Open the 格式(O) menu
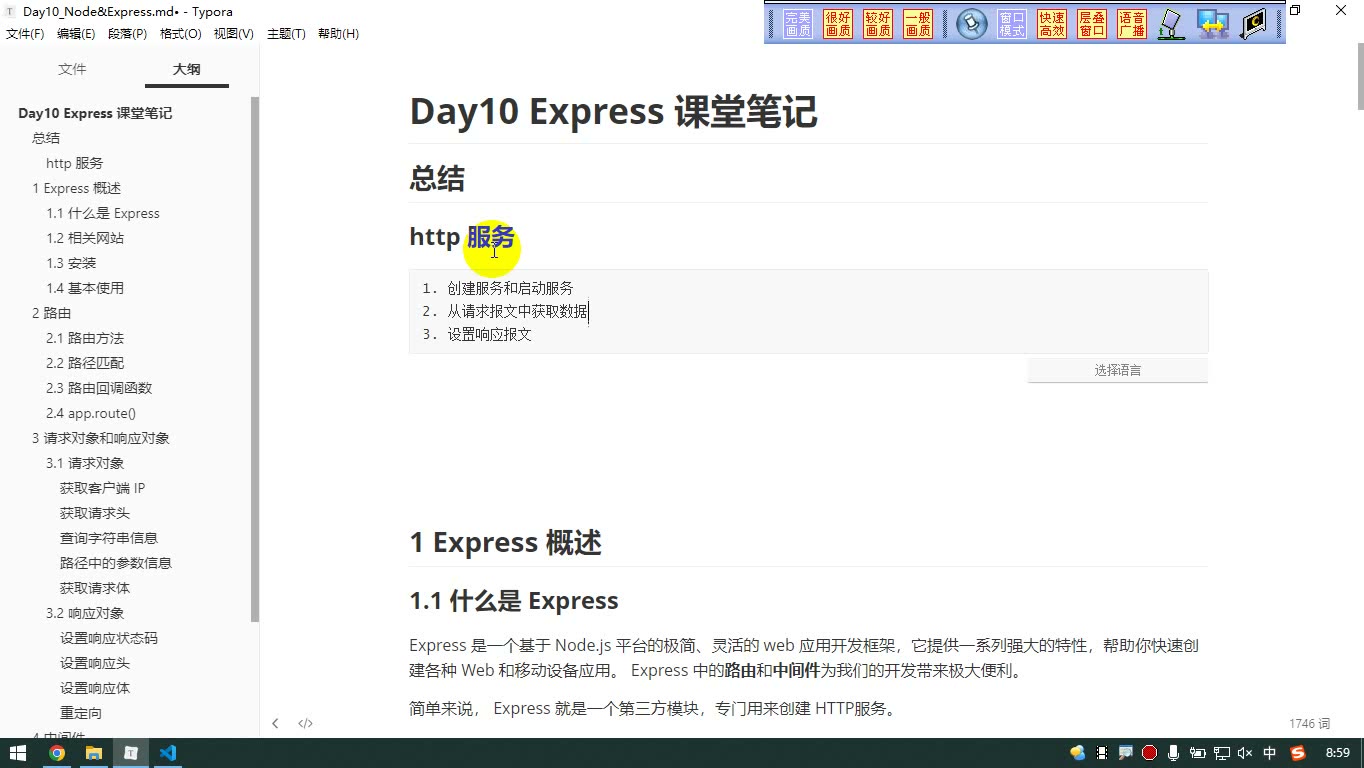1364x768 pixels. point(181,33)
